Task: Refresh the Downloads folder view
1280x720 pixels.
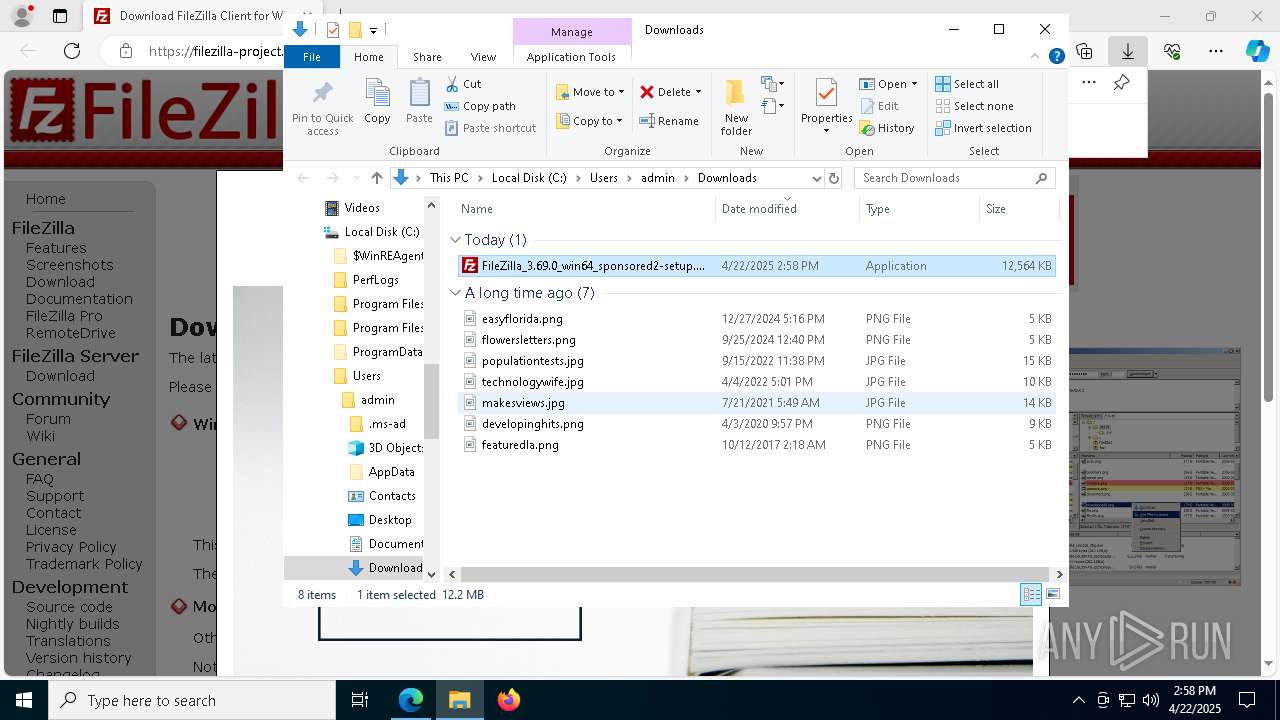Action: tap(834, 178)
